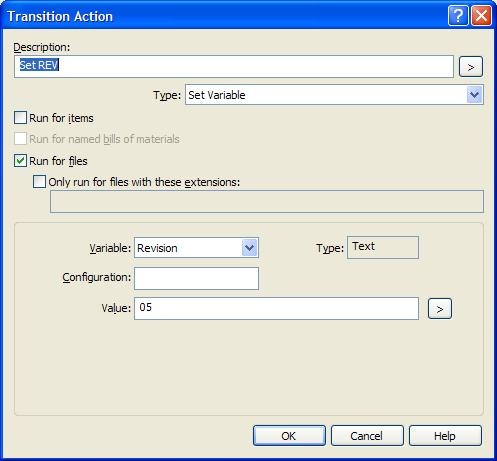Screen dimensions: 497x461
Task: Expand the Variable dropdown showing Revision
Action: pyautogui.click(x=196, y=248)
